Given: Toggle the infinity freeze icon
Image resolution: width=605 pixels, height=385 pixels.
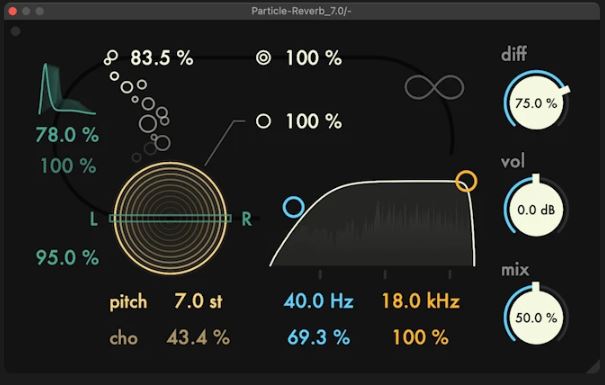Looking at the screenshot, I should [434, 87].
